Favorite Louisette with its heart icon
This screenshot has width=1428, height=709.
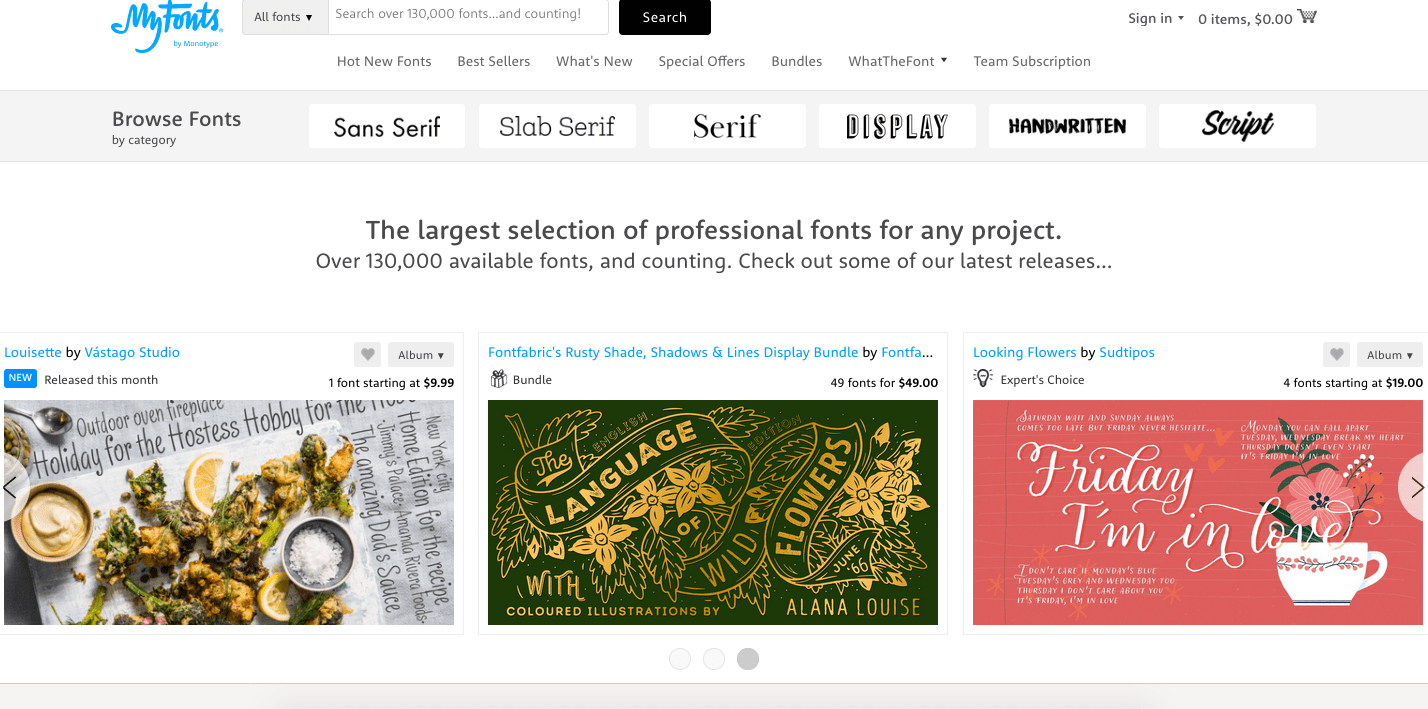[367, 355]
